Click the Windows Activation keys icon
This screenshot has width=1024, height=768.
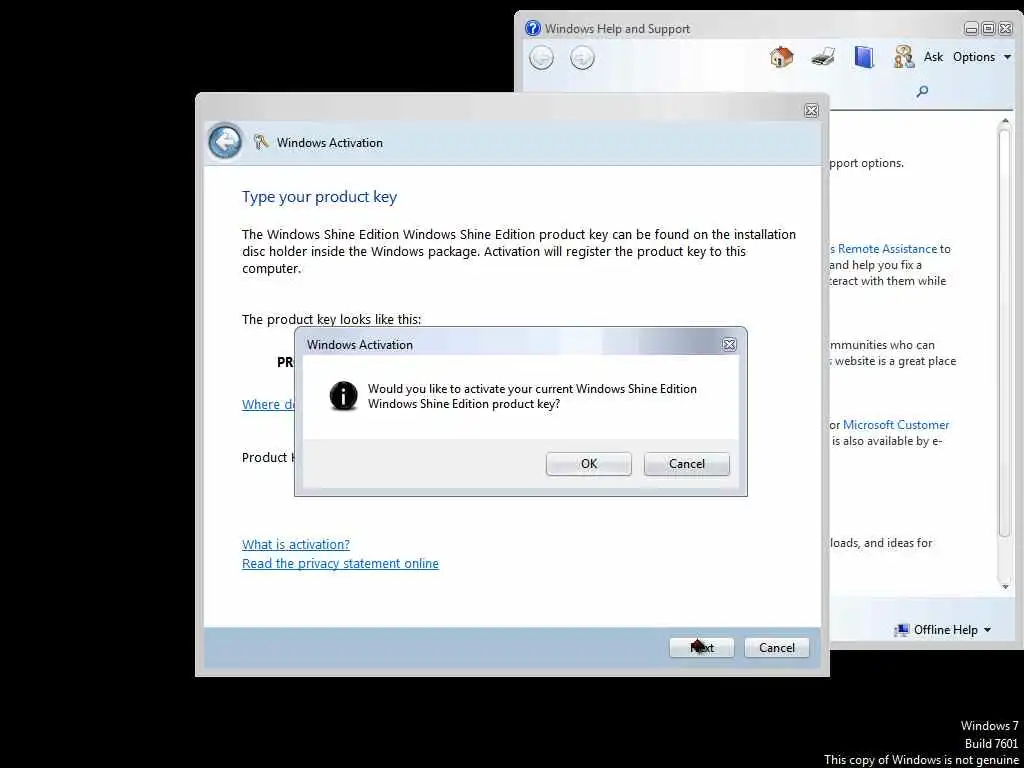point(261,142)
